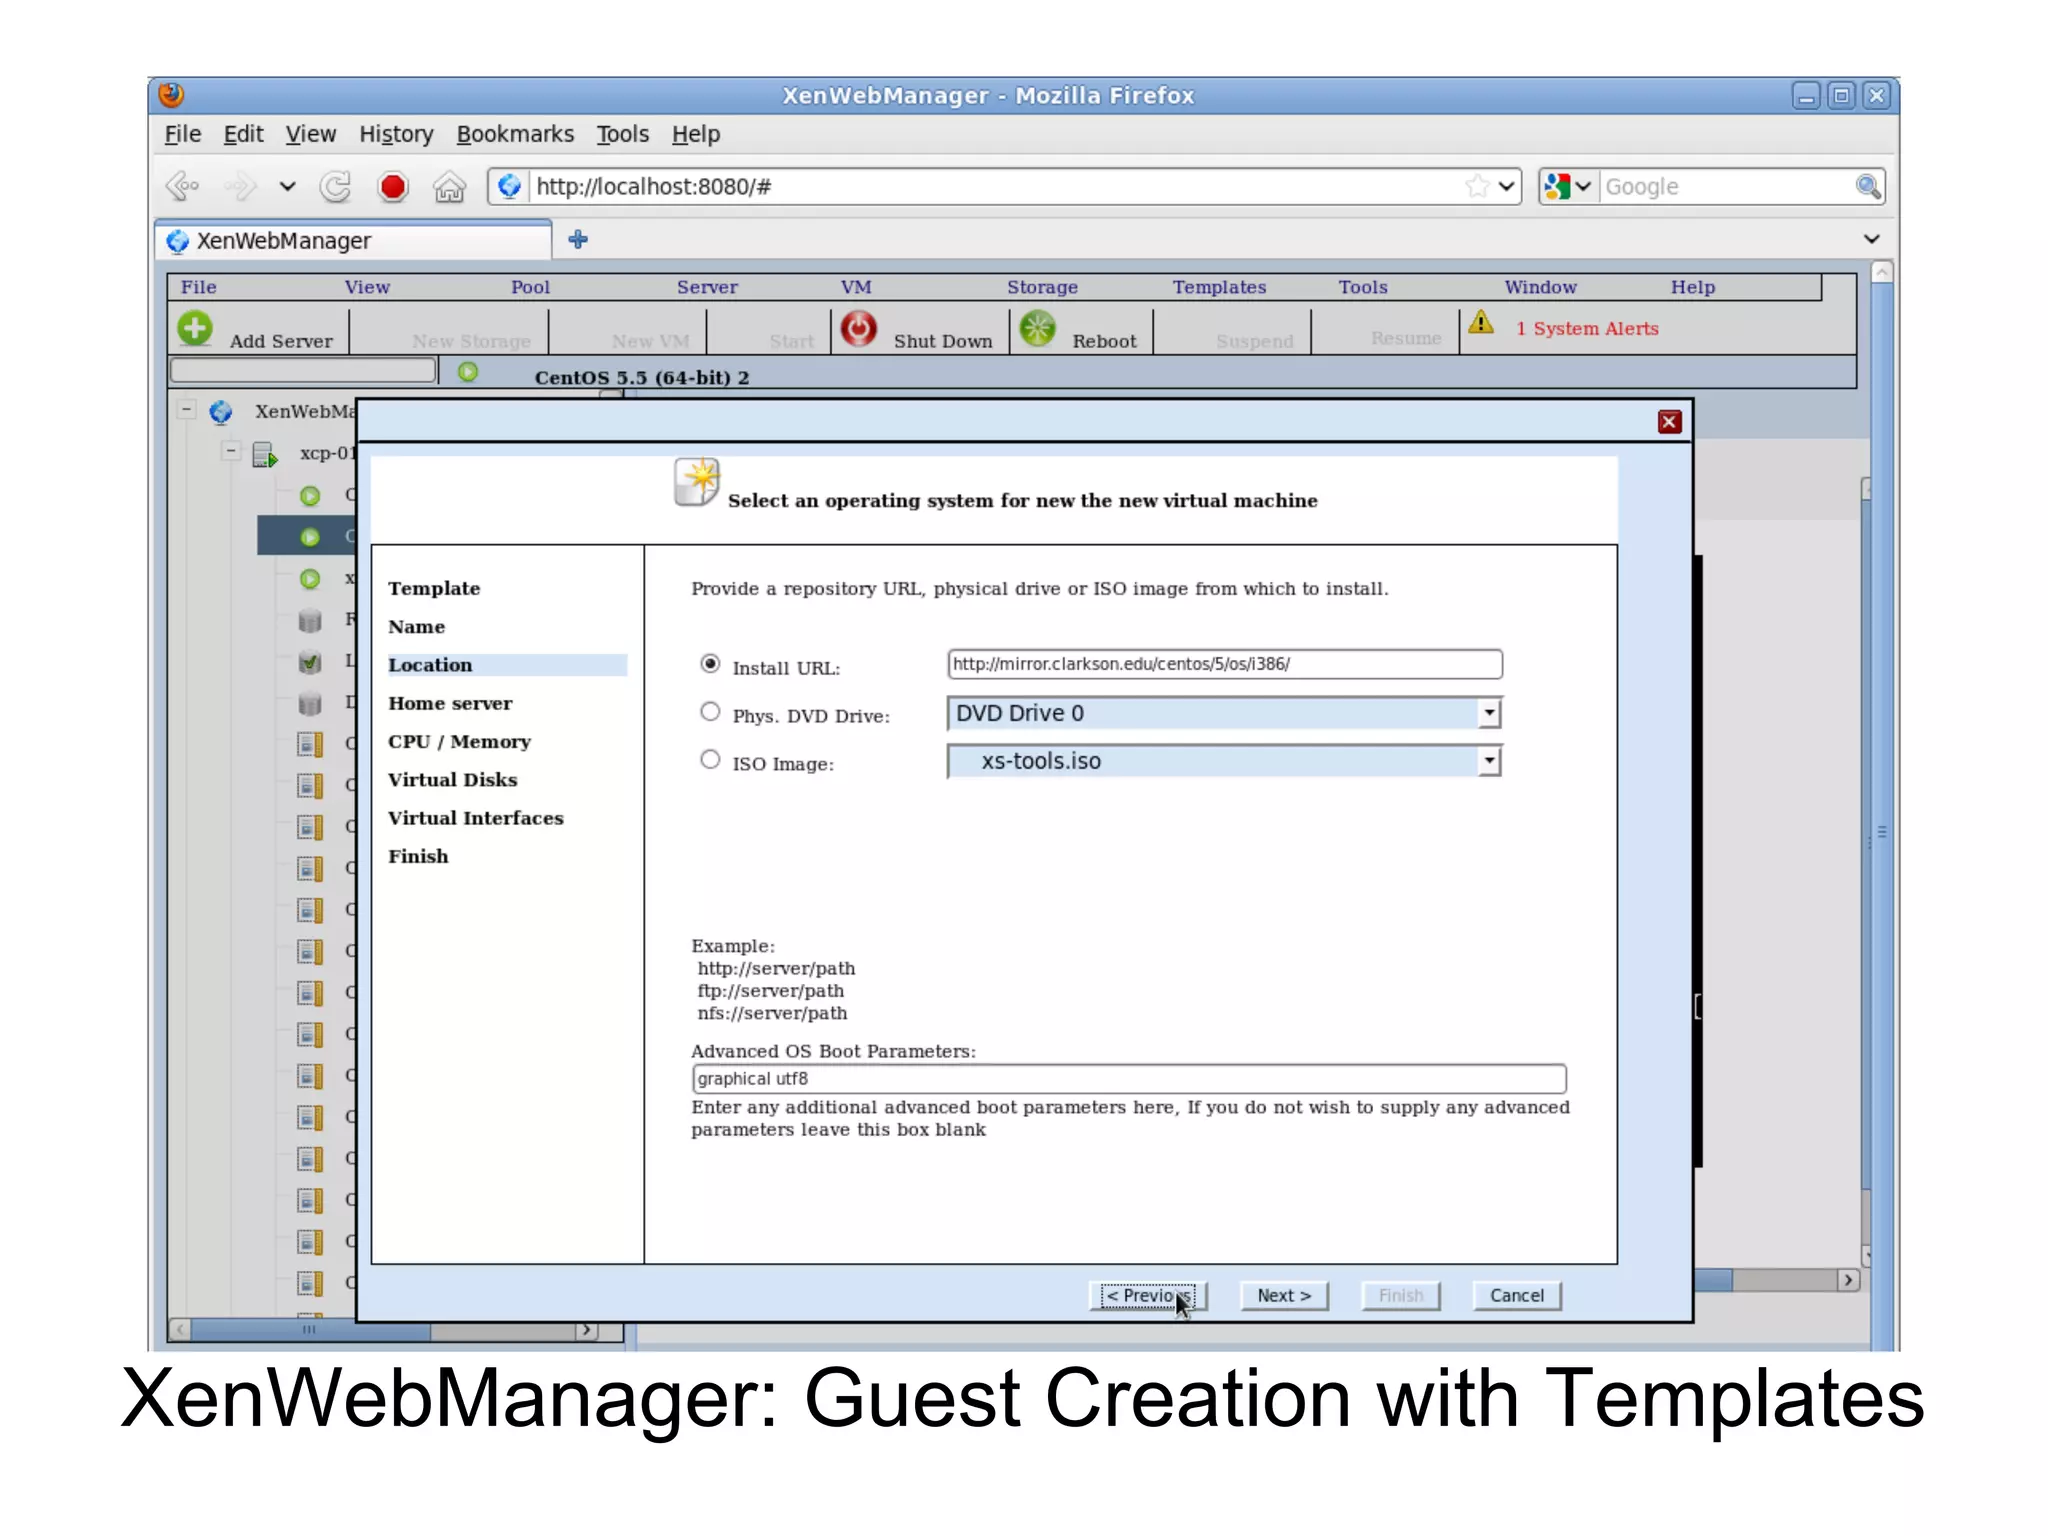The image size is (2048, 1536).
Task: Open XenWebManager Storage menu
Action: pos(1042,287)
